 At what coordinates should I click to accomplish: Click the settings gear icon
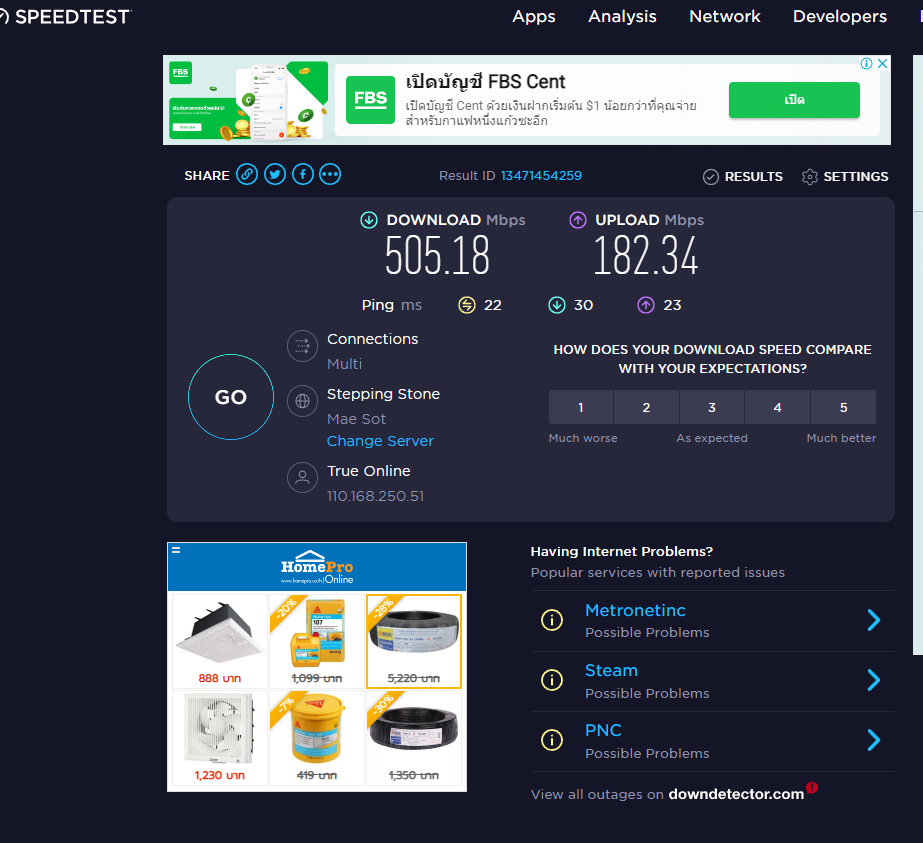tap(810, 177)
